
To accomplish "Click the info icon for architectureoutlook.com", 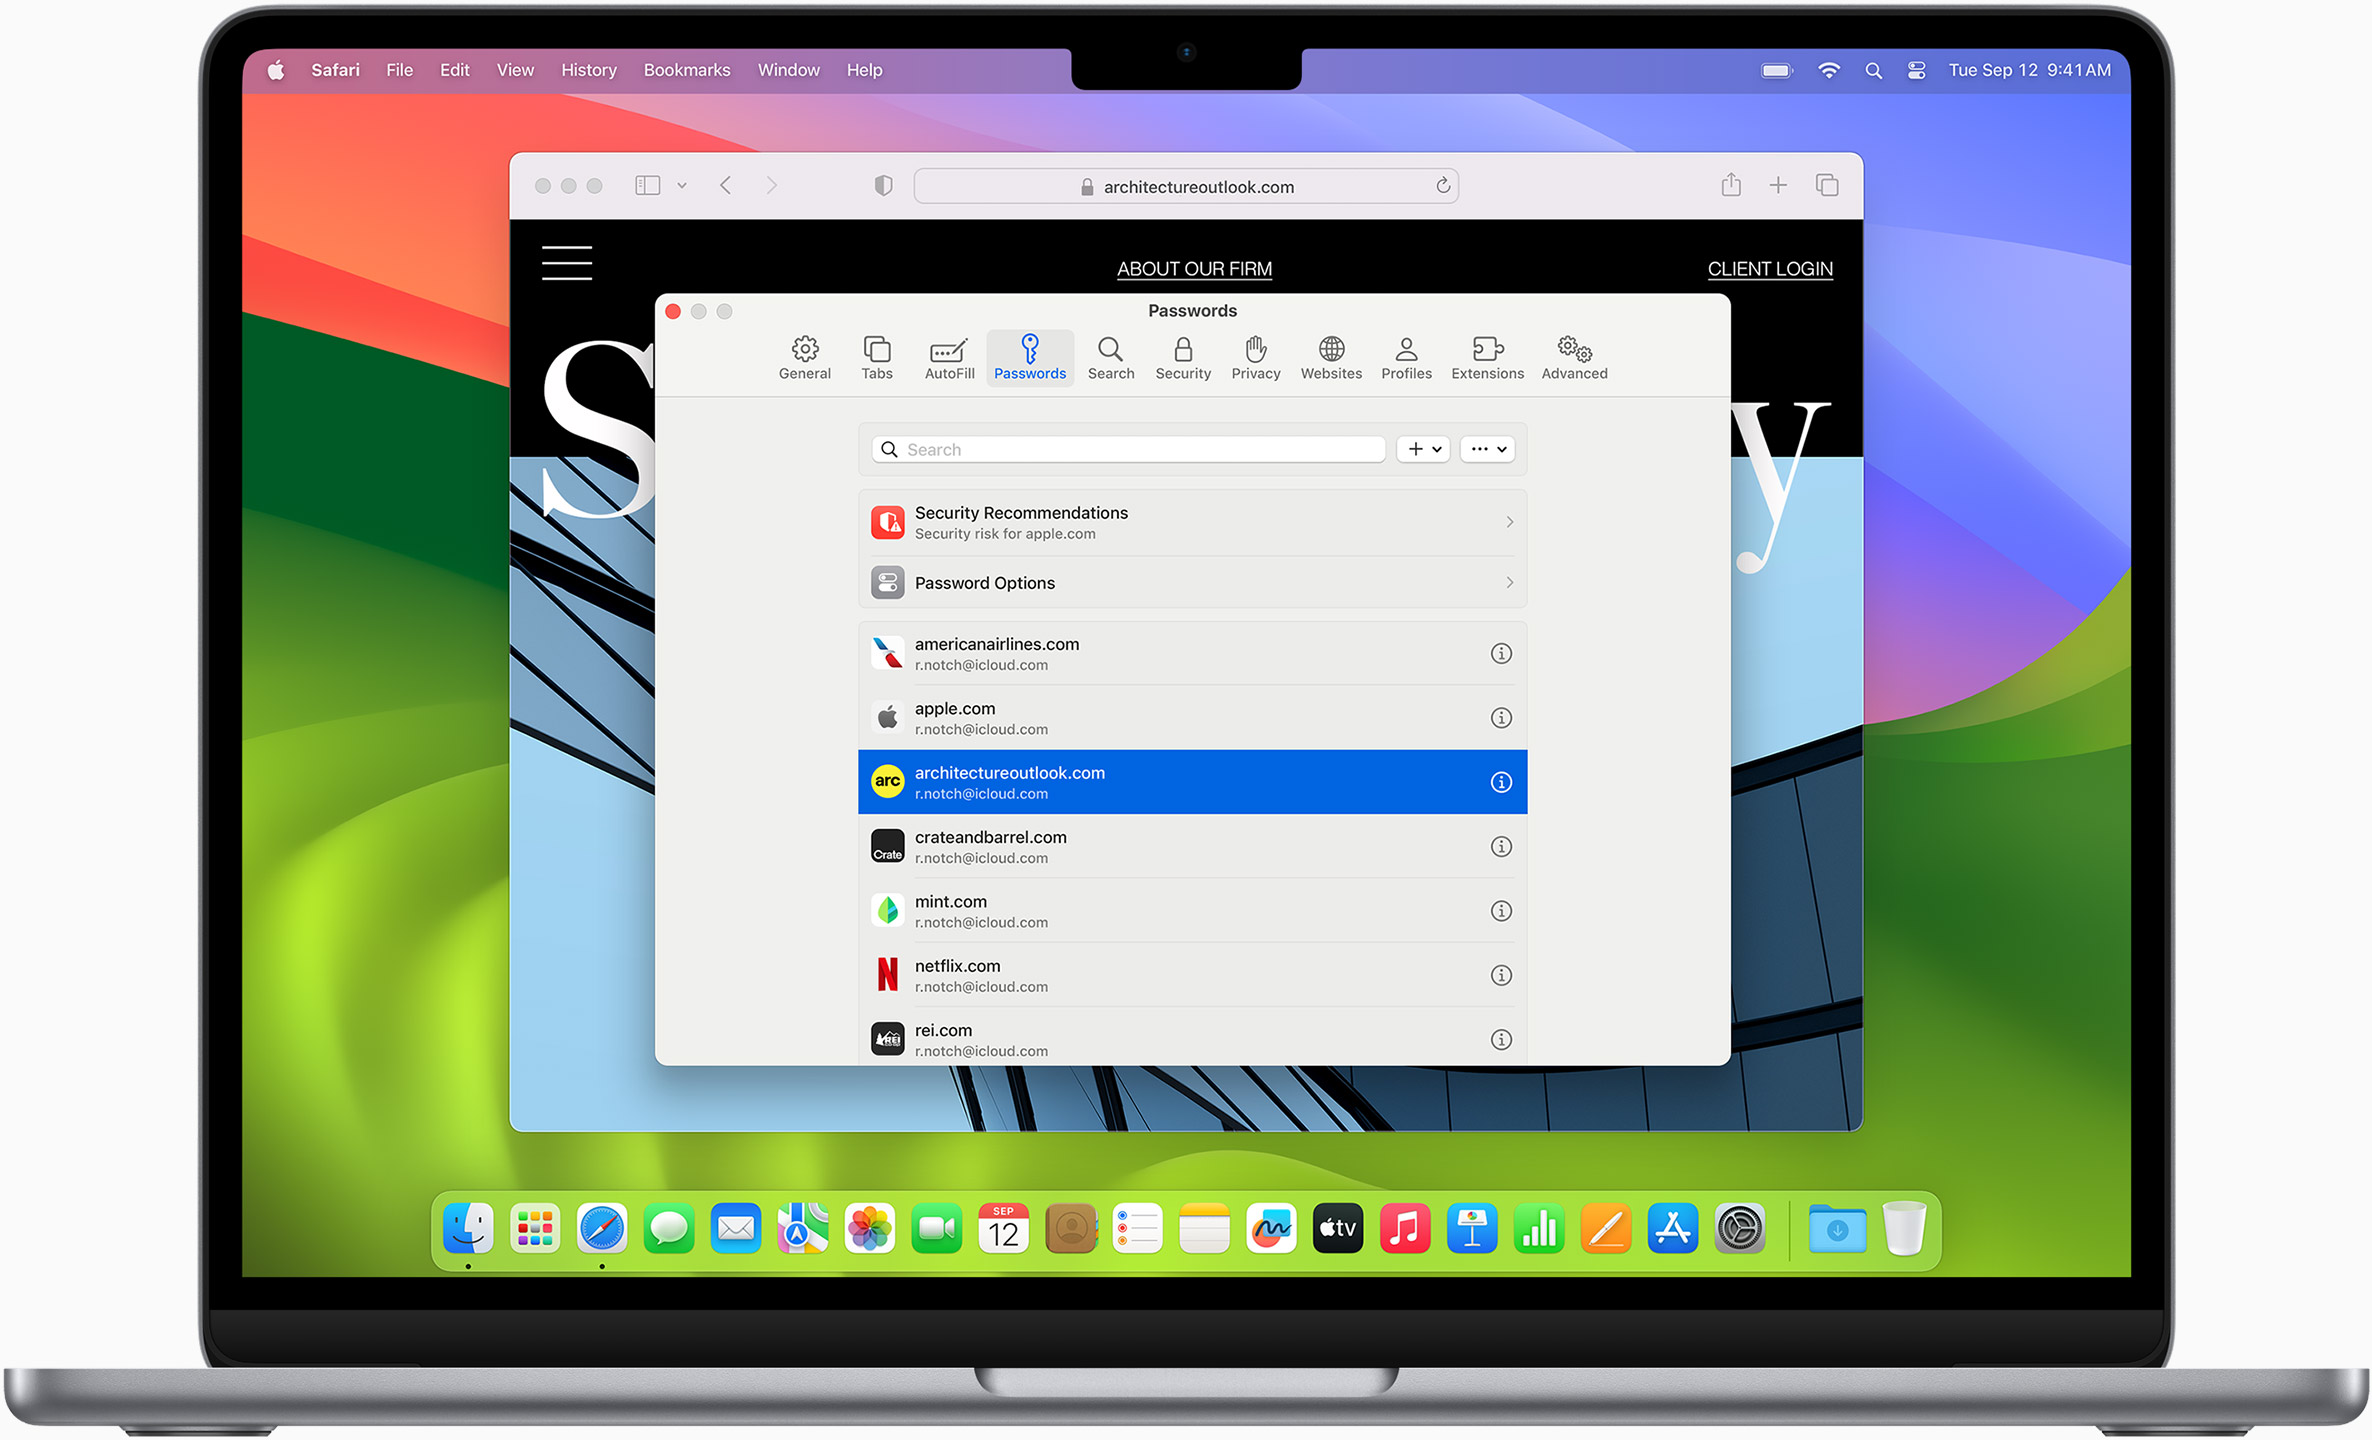I will click(1501, 783).
